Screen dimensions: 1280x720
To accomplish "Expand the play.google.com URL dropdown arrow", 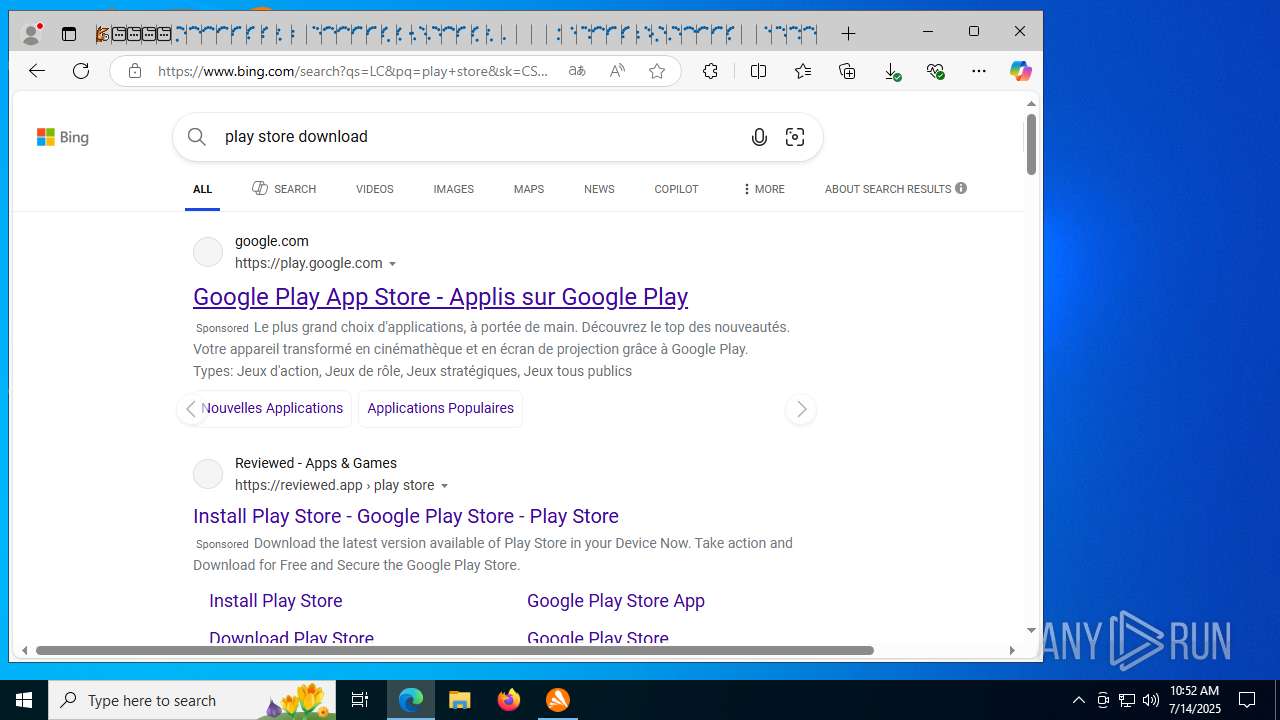I will [393, 264].
